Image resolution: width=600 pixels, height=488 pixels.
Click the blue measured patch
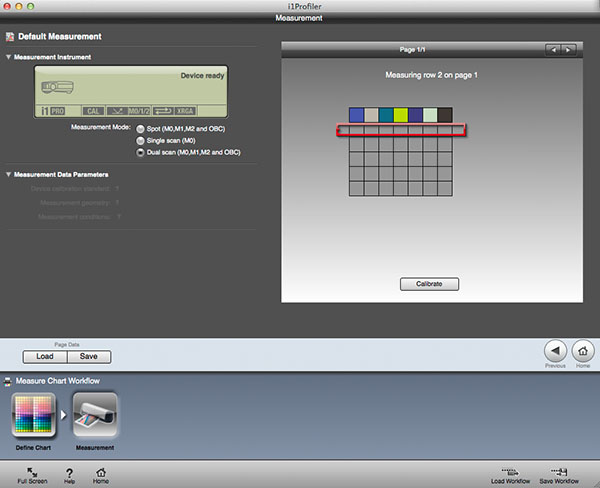(x=356, y=115)
